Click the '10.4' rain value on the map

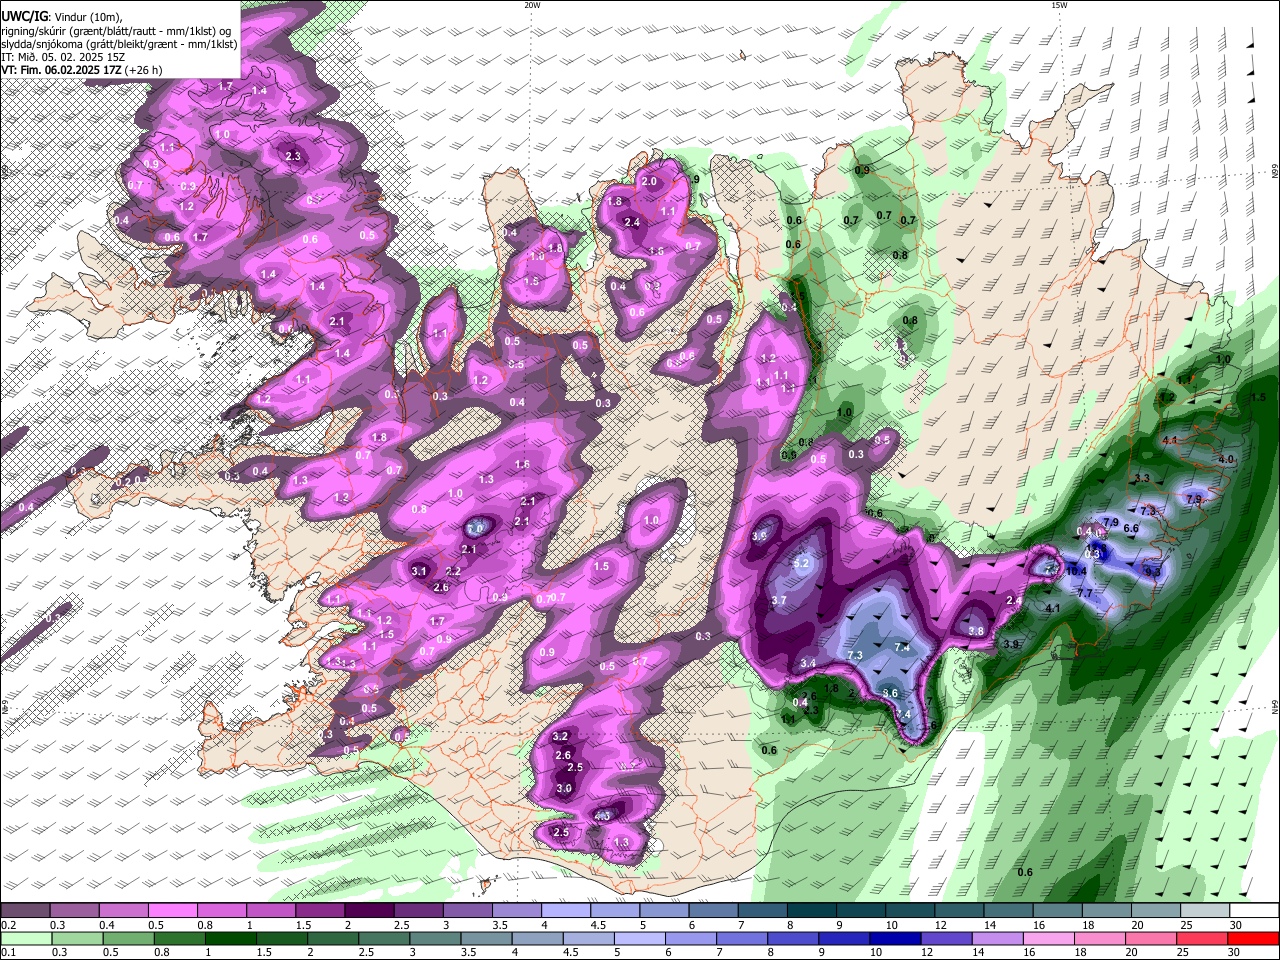(x=1076, y=571)
